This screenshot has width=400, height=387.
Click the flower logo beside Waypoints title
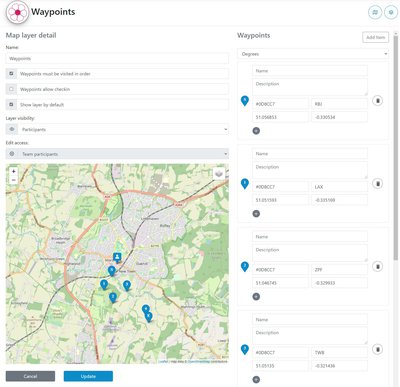[x=17, y=12]
